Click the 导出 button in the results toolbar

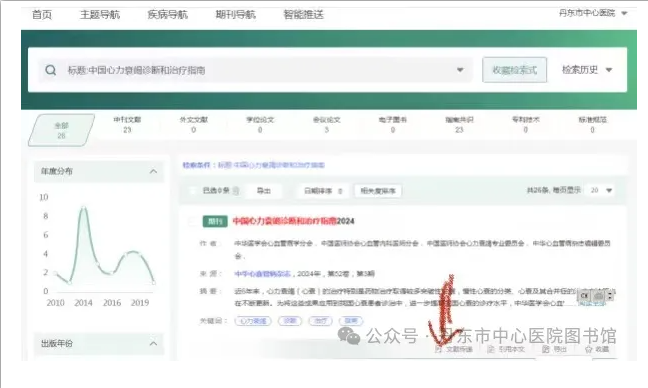(x=264, y=191)
